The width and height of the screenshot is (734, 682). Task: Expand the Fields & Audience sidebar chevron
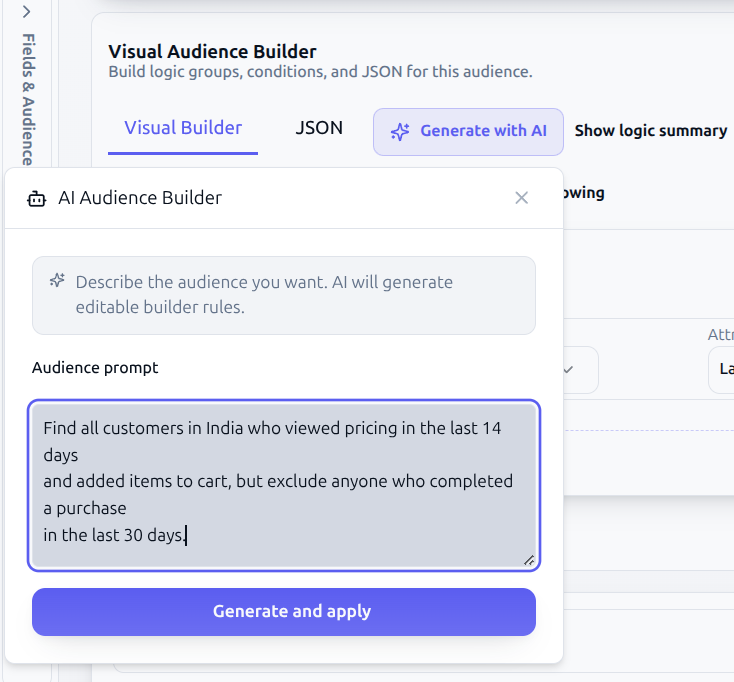(x=26, y=12)
